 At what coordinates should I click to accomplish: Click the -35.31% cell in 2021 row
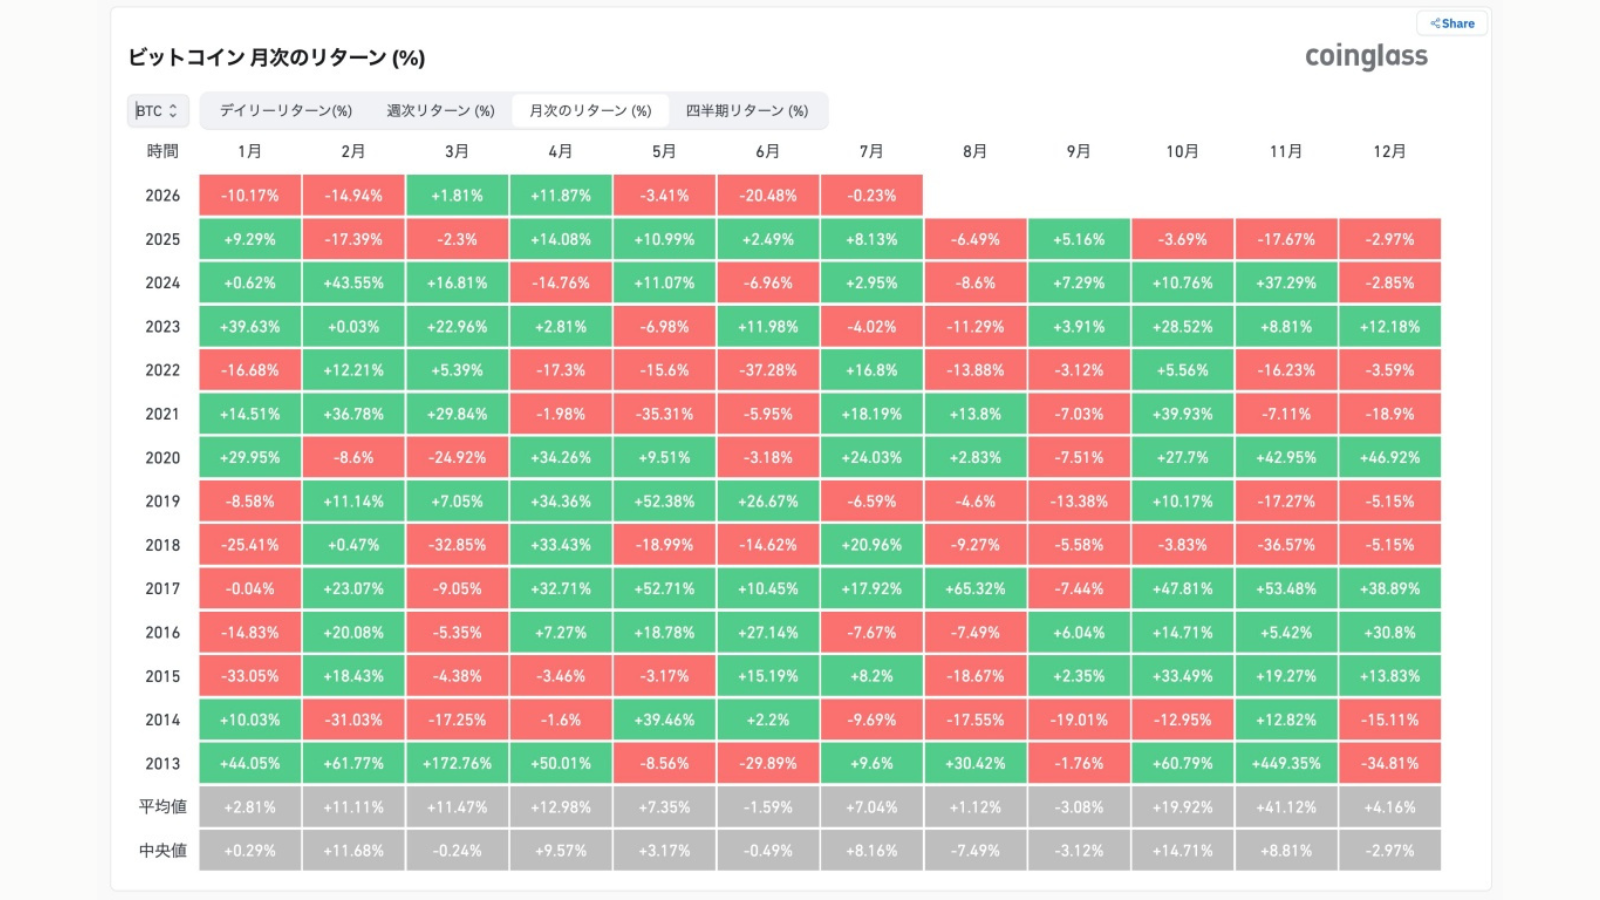(x=665, y=414)
